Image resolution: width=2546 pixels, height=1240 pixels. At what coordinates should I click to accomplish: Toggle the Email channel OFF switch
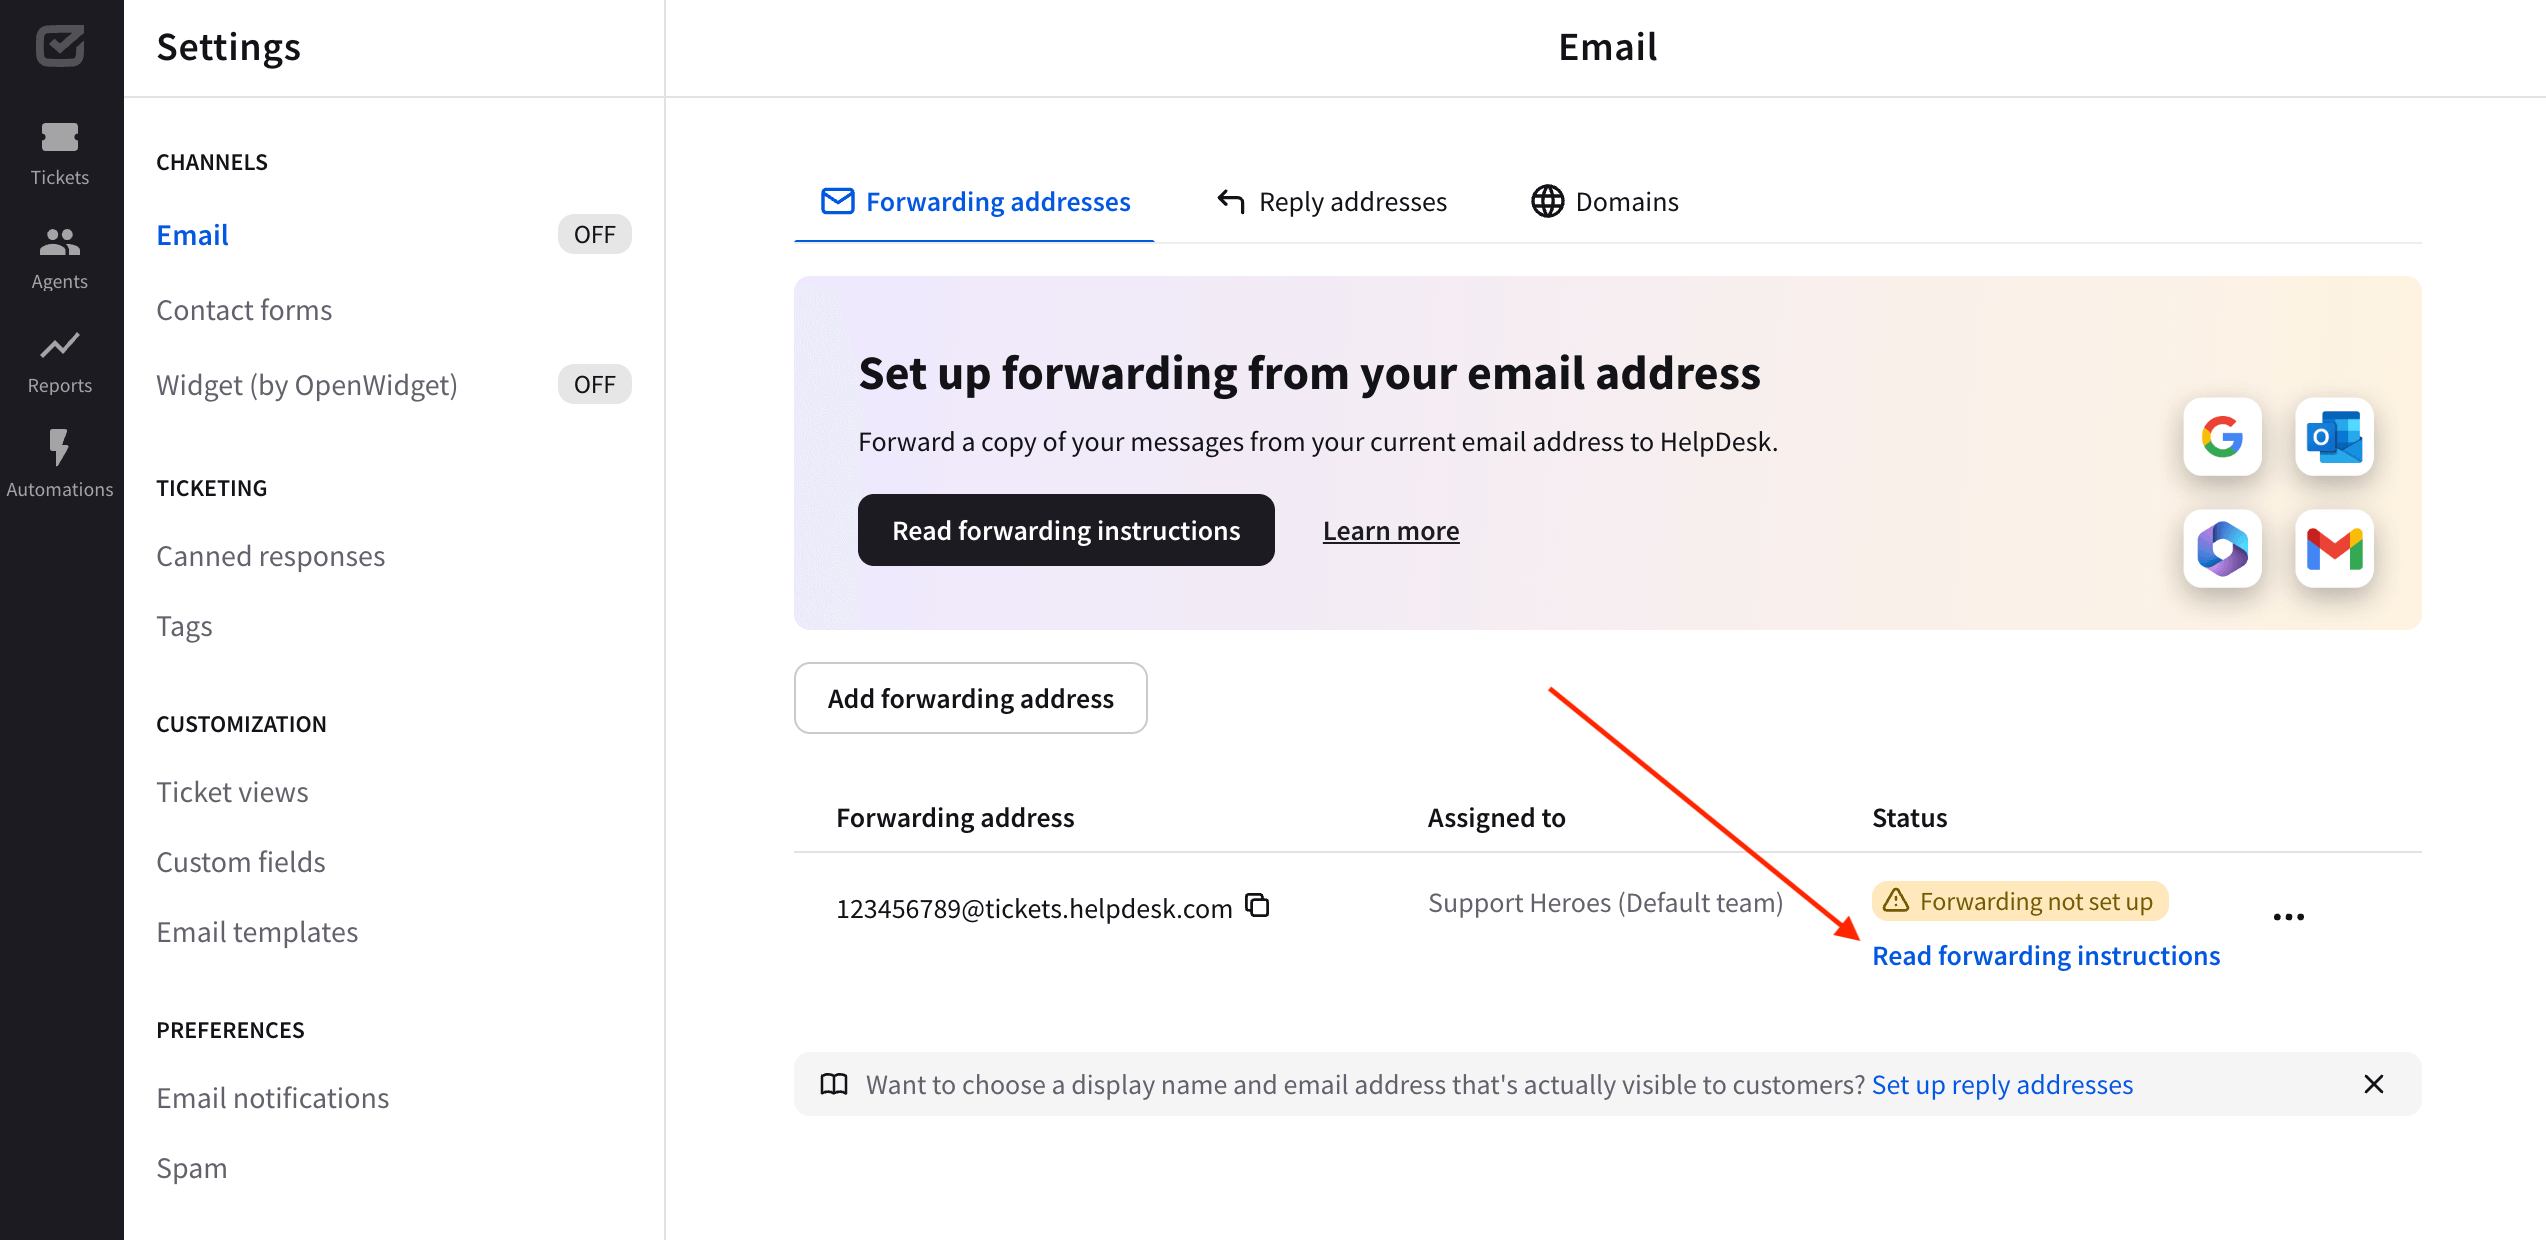tap(593, 234)
